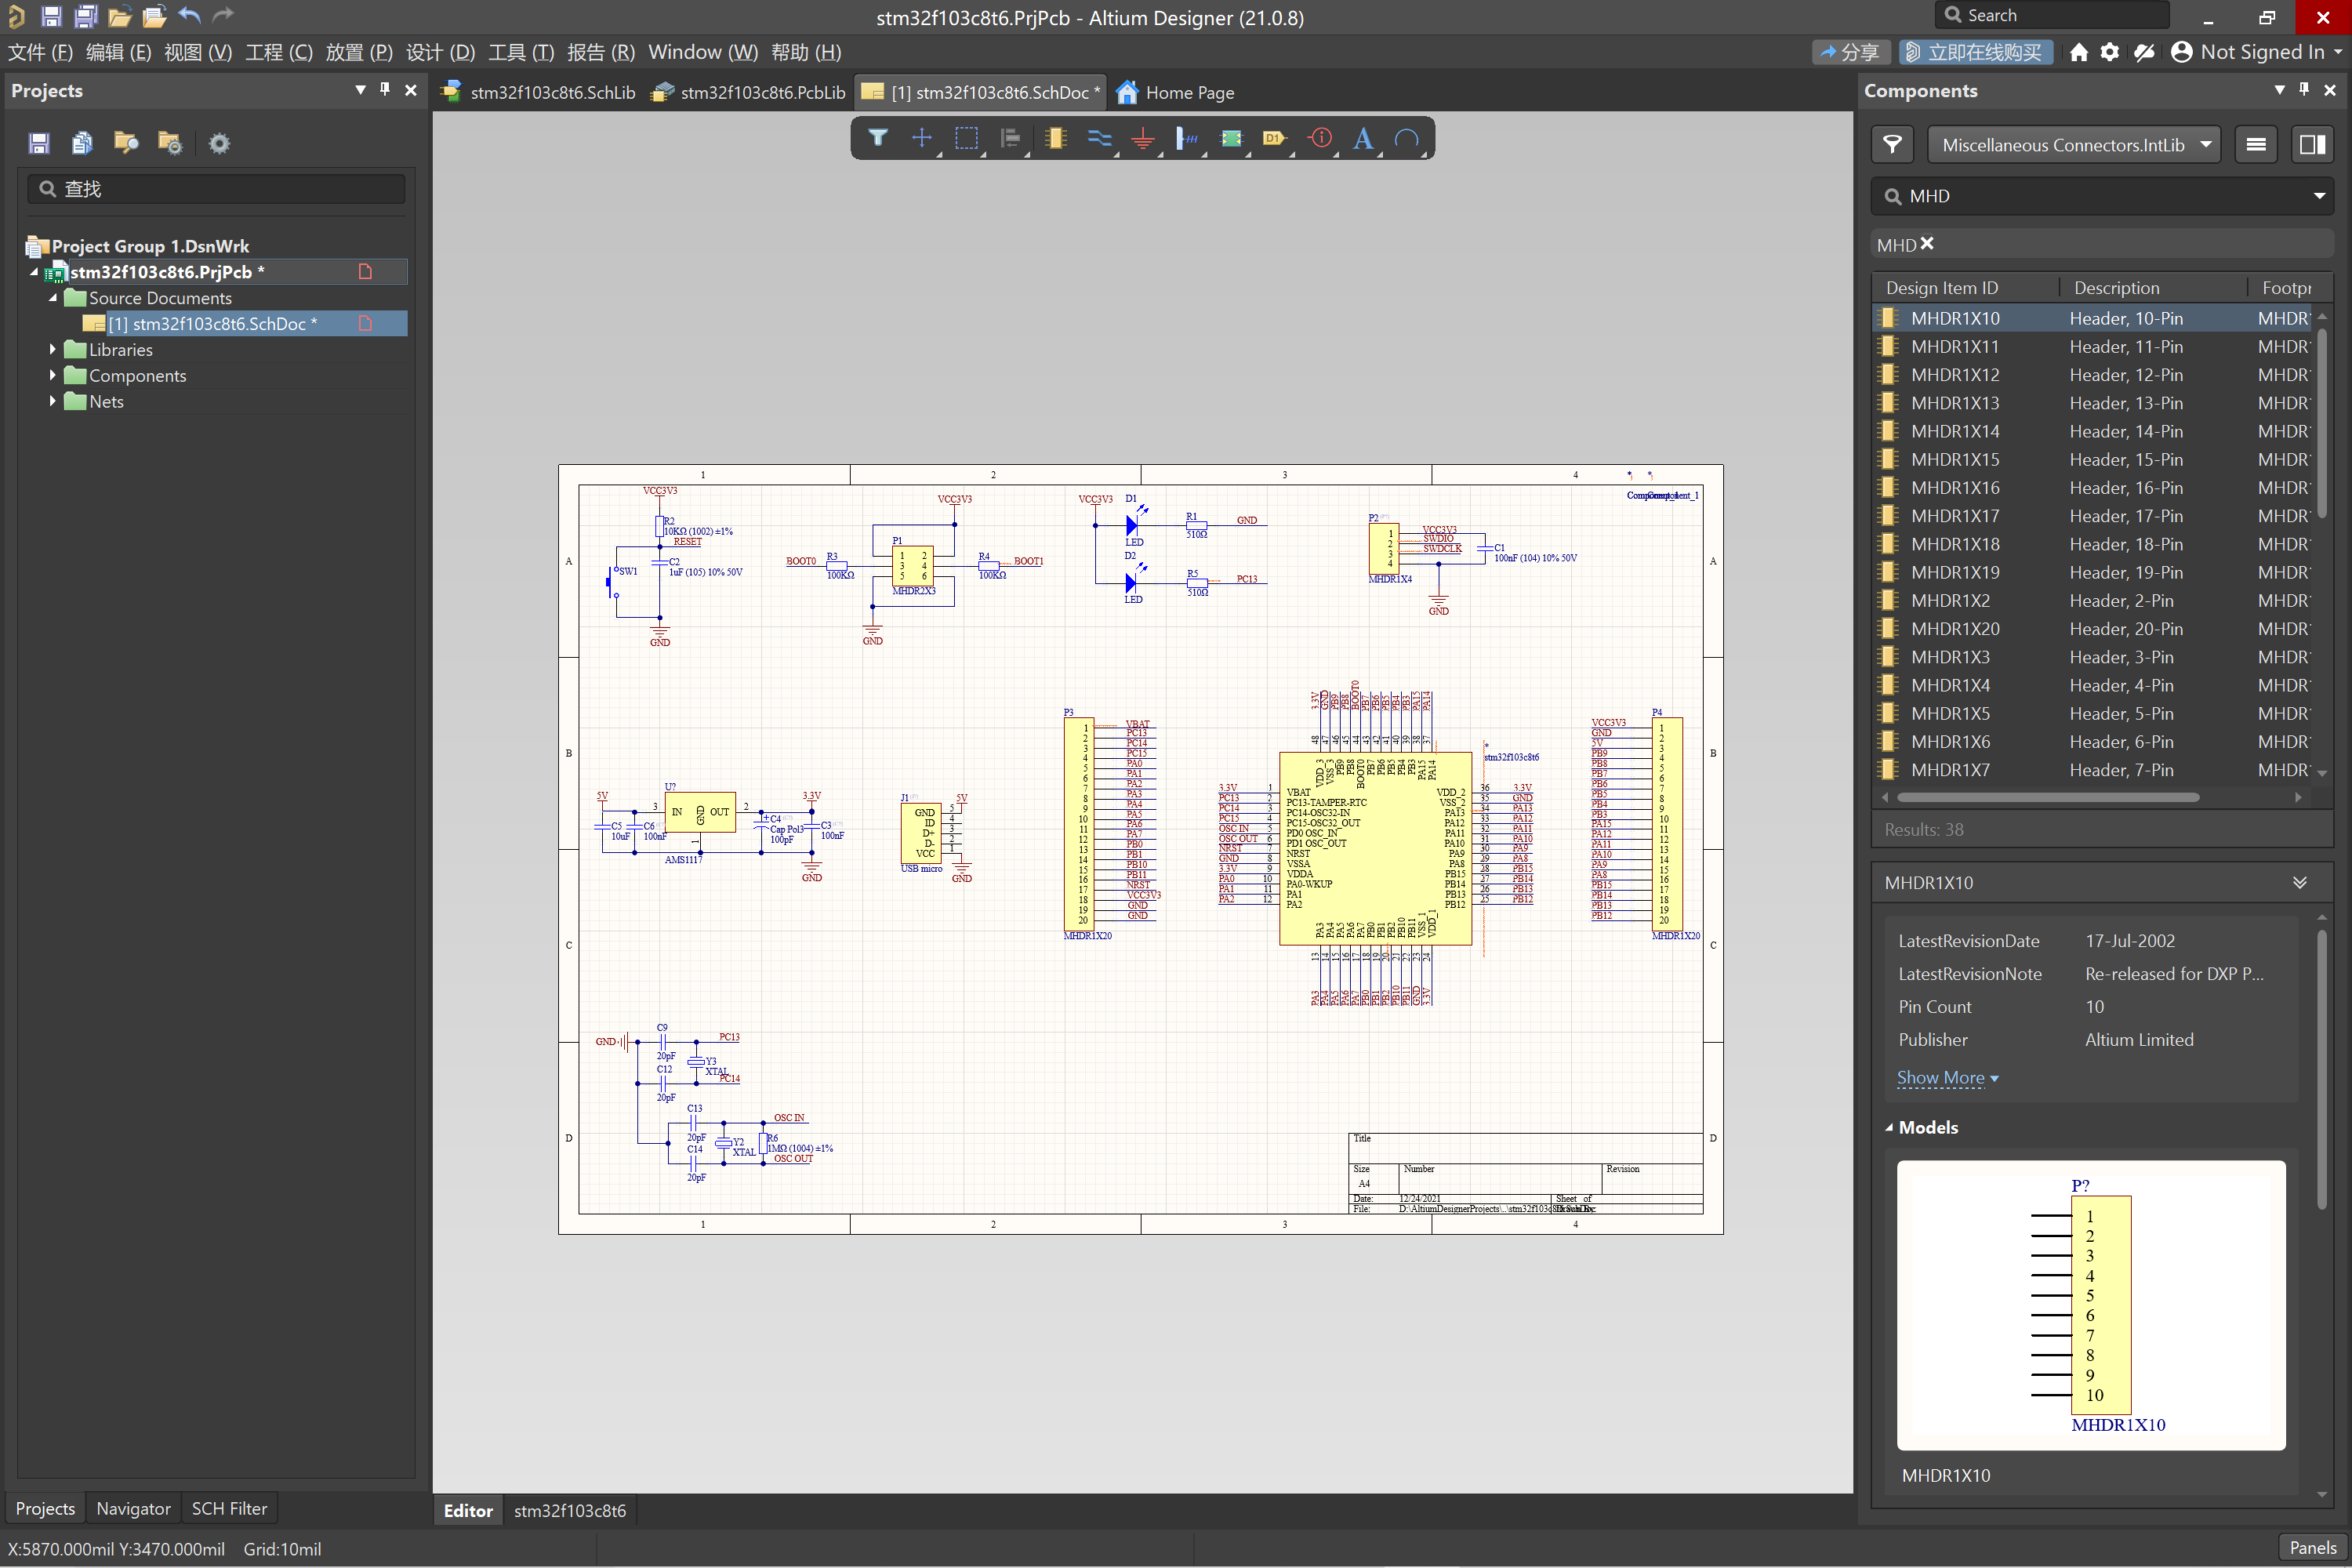This screenshot has height=1568, width=2352.
Task: Activate the filter tool in the schematic toolbar
Action: pos(877,138)
